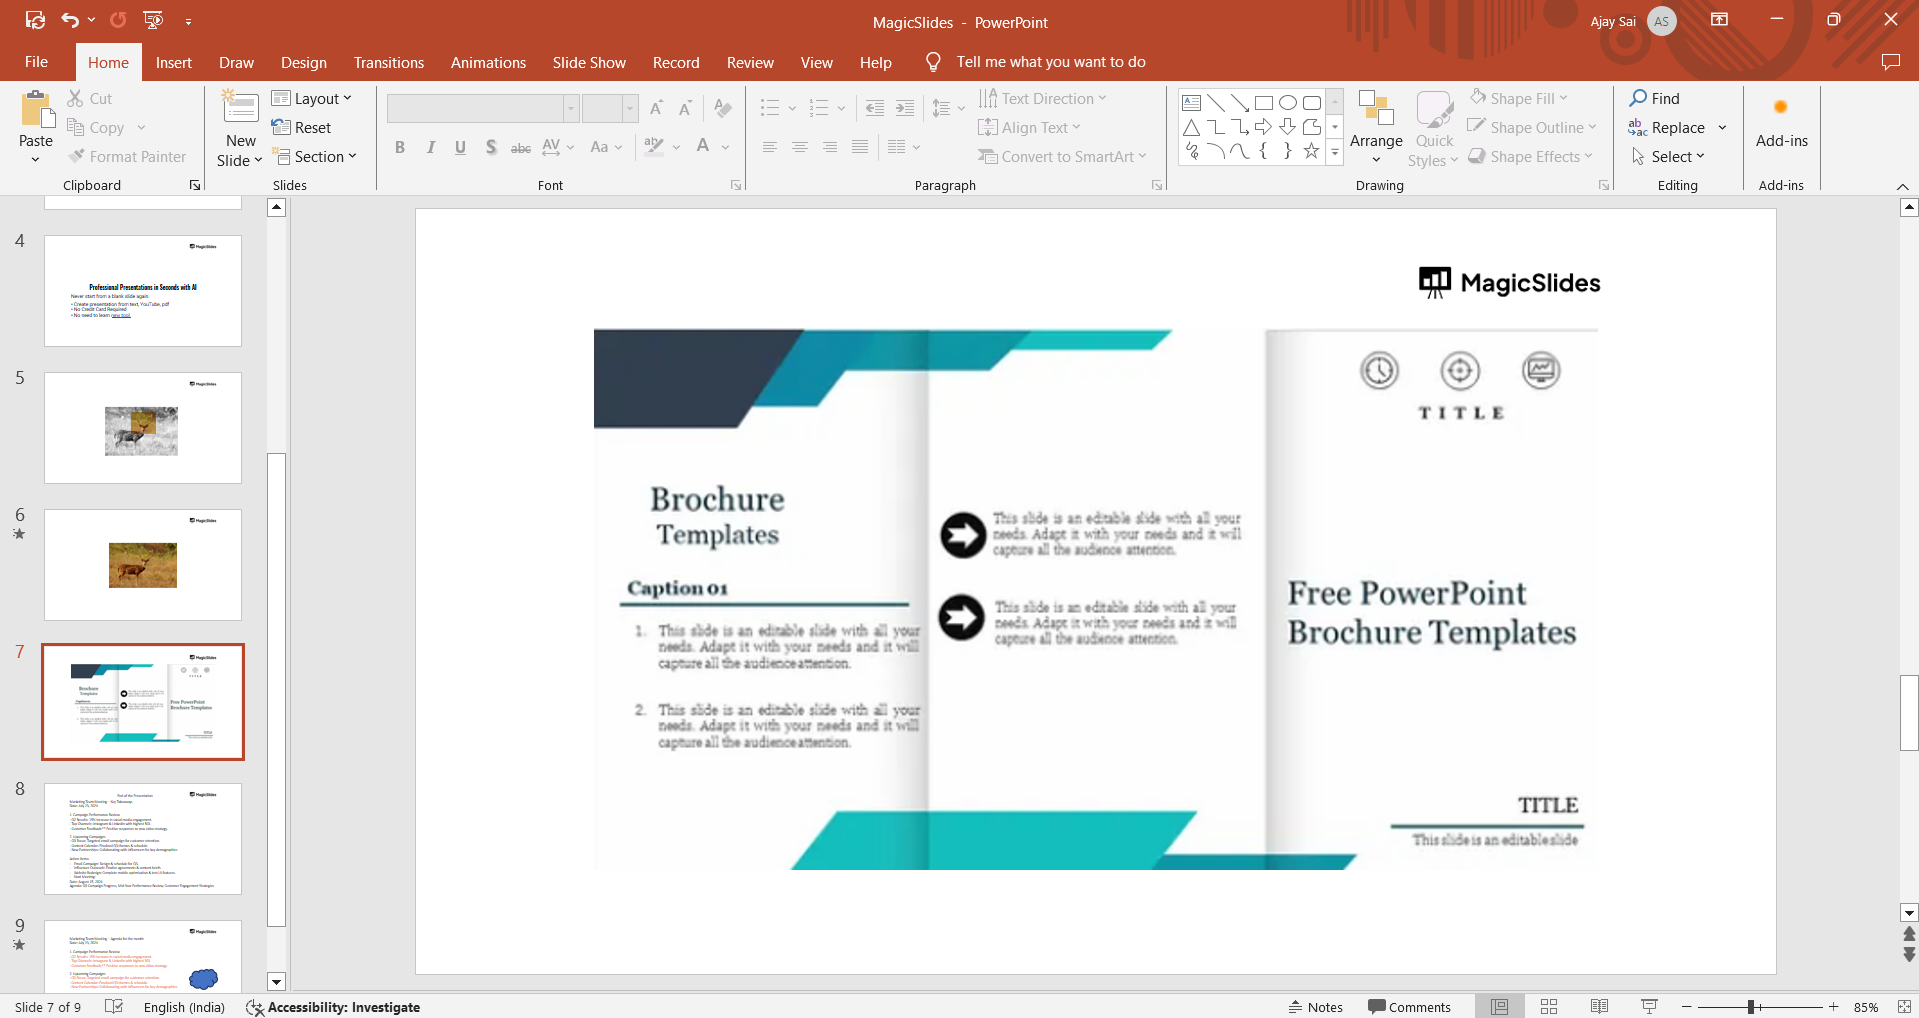
Task: Open Reading View from status bar
Action: click(1599, 1007)
